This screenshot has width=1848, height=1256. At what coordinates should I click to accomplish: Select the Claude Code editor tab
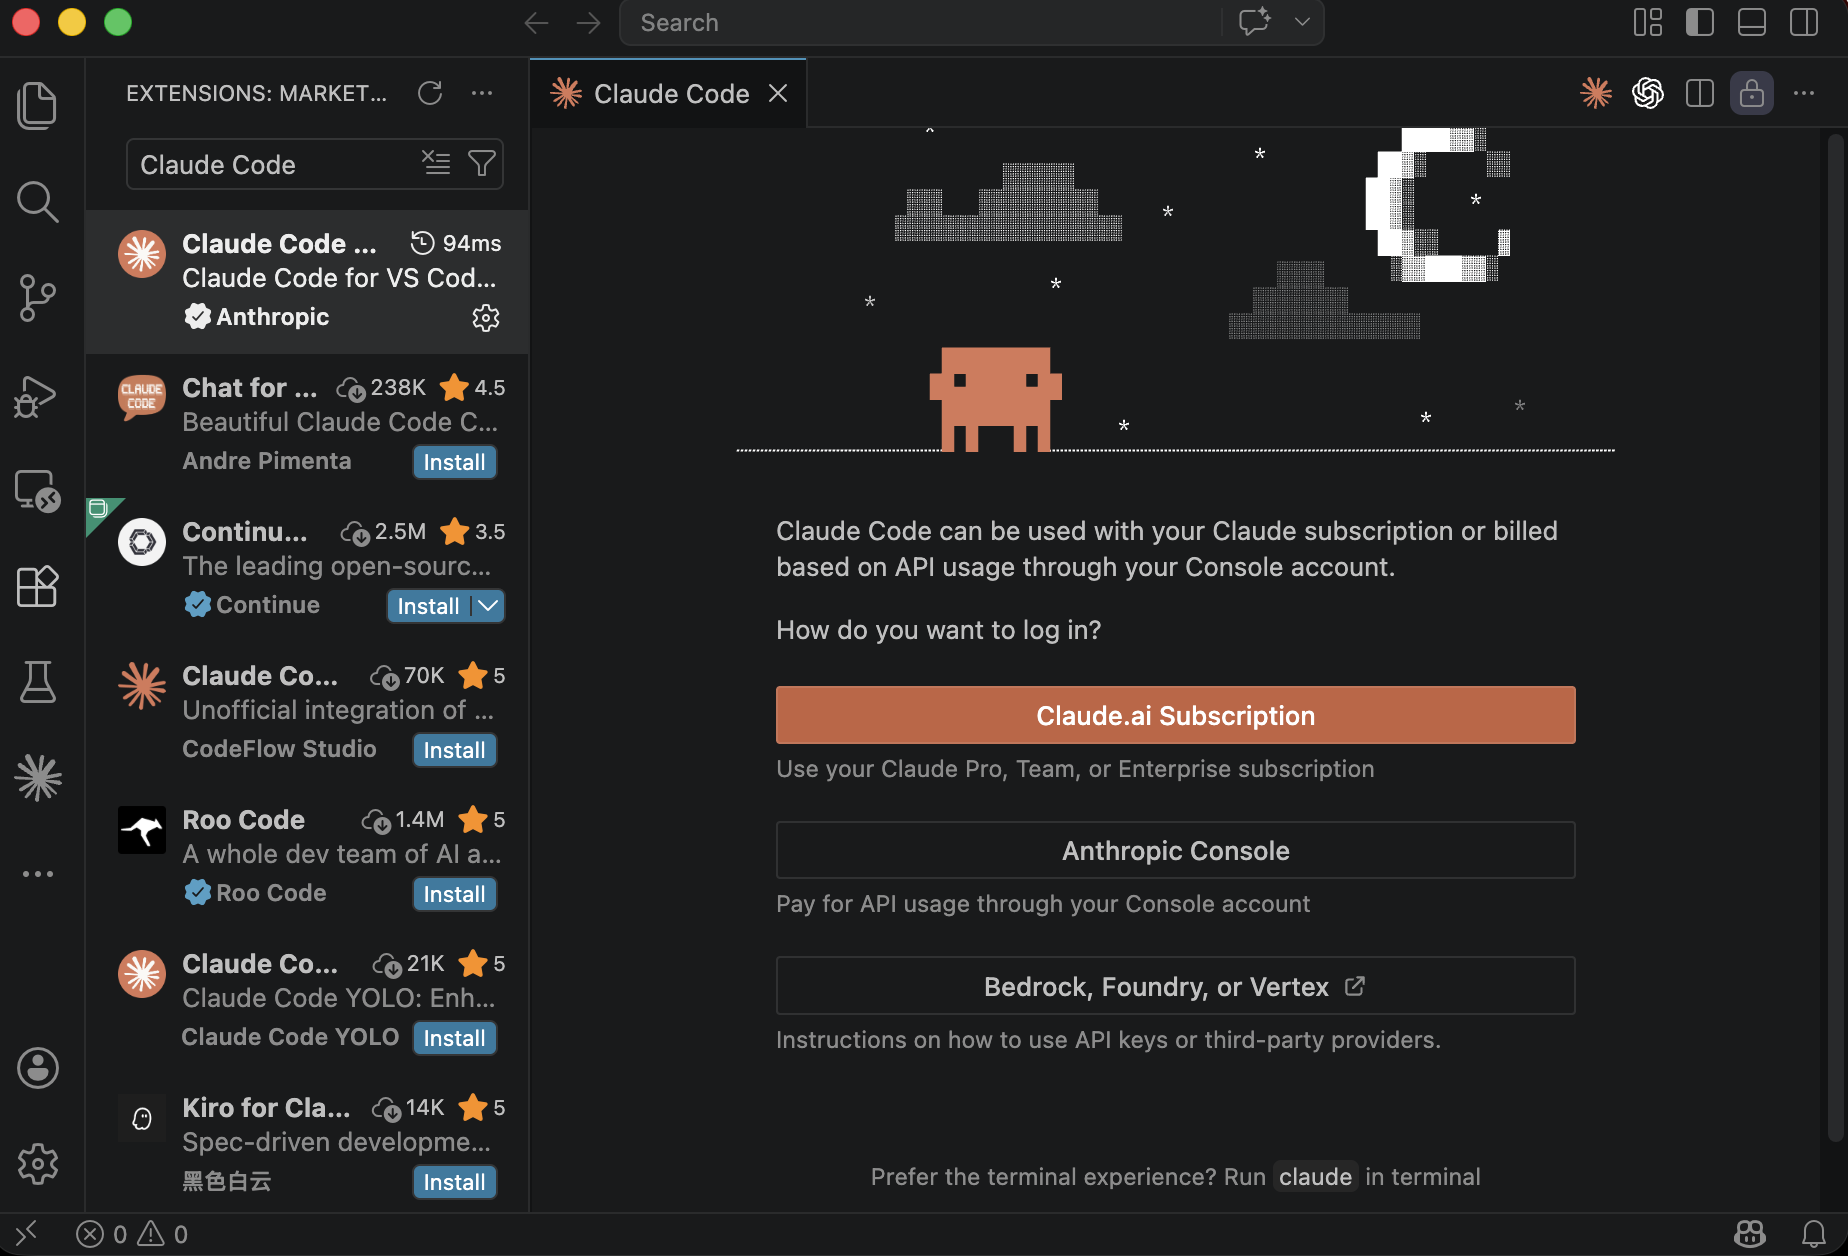coord(670,94)
